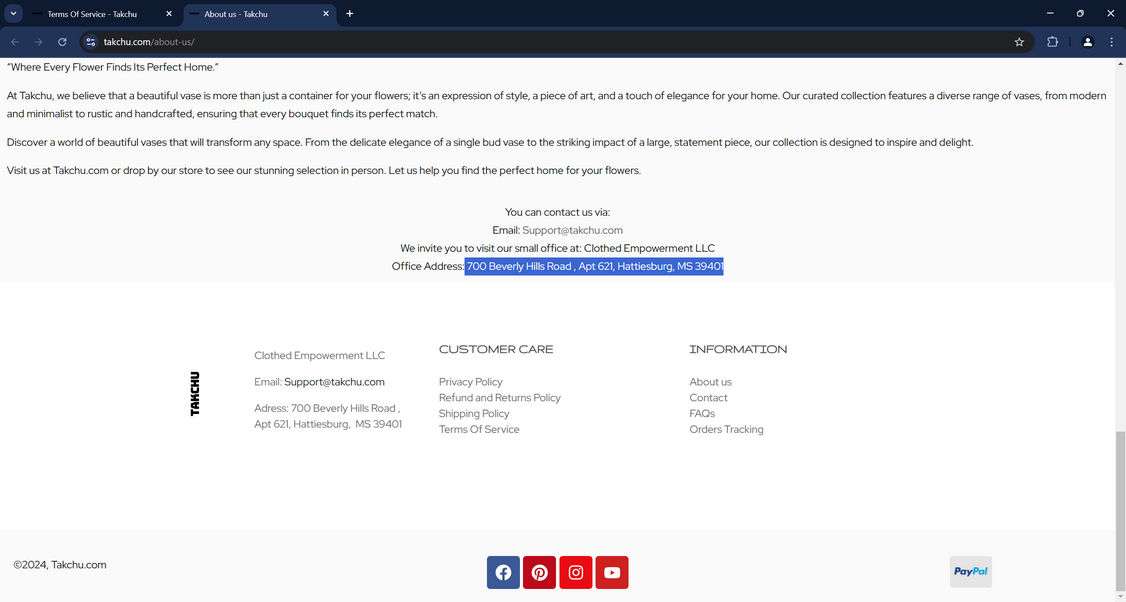
Task: Restore down the Chrome window
Action: 1080,14
